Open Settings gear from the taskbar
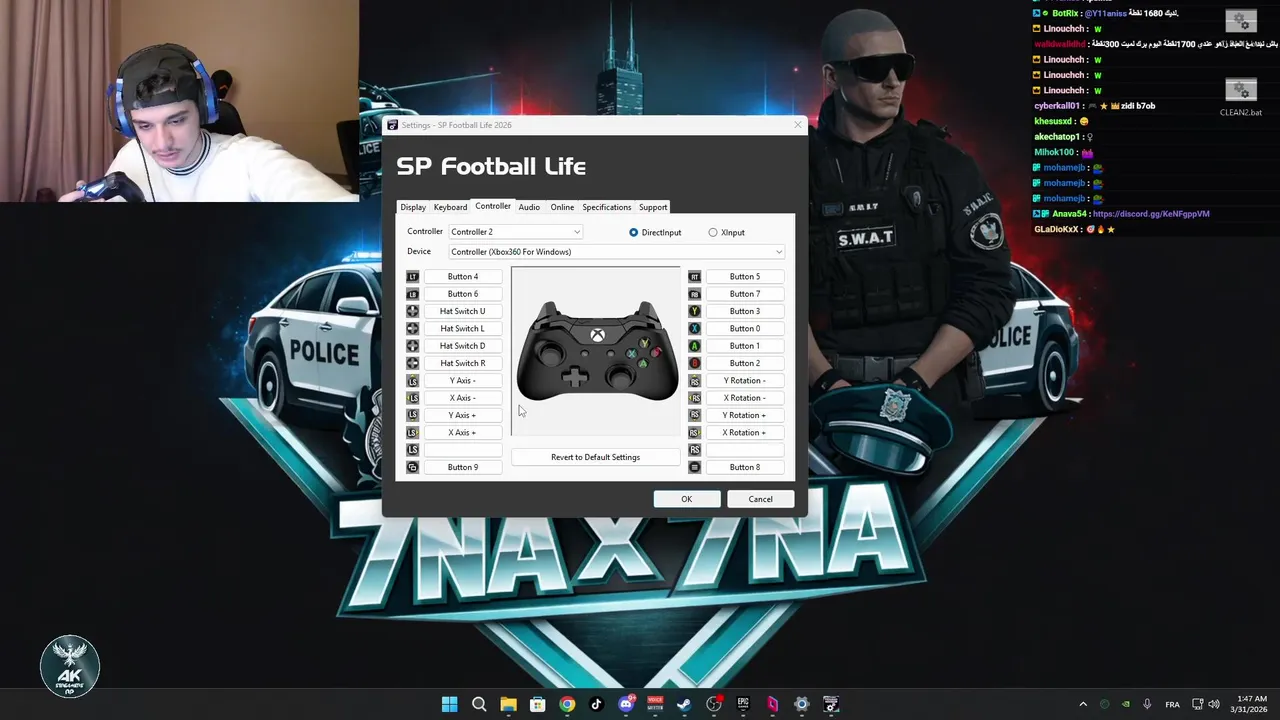1280x720 pixels. (x=801, y=704)
